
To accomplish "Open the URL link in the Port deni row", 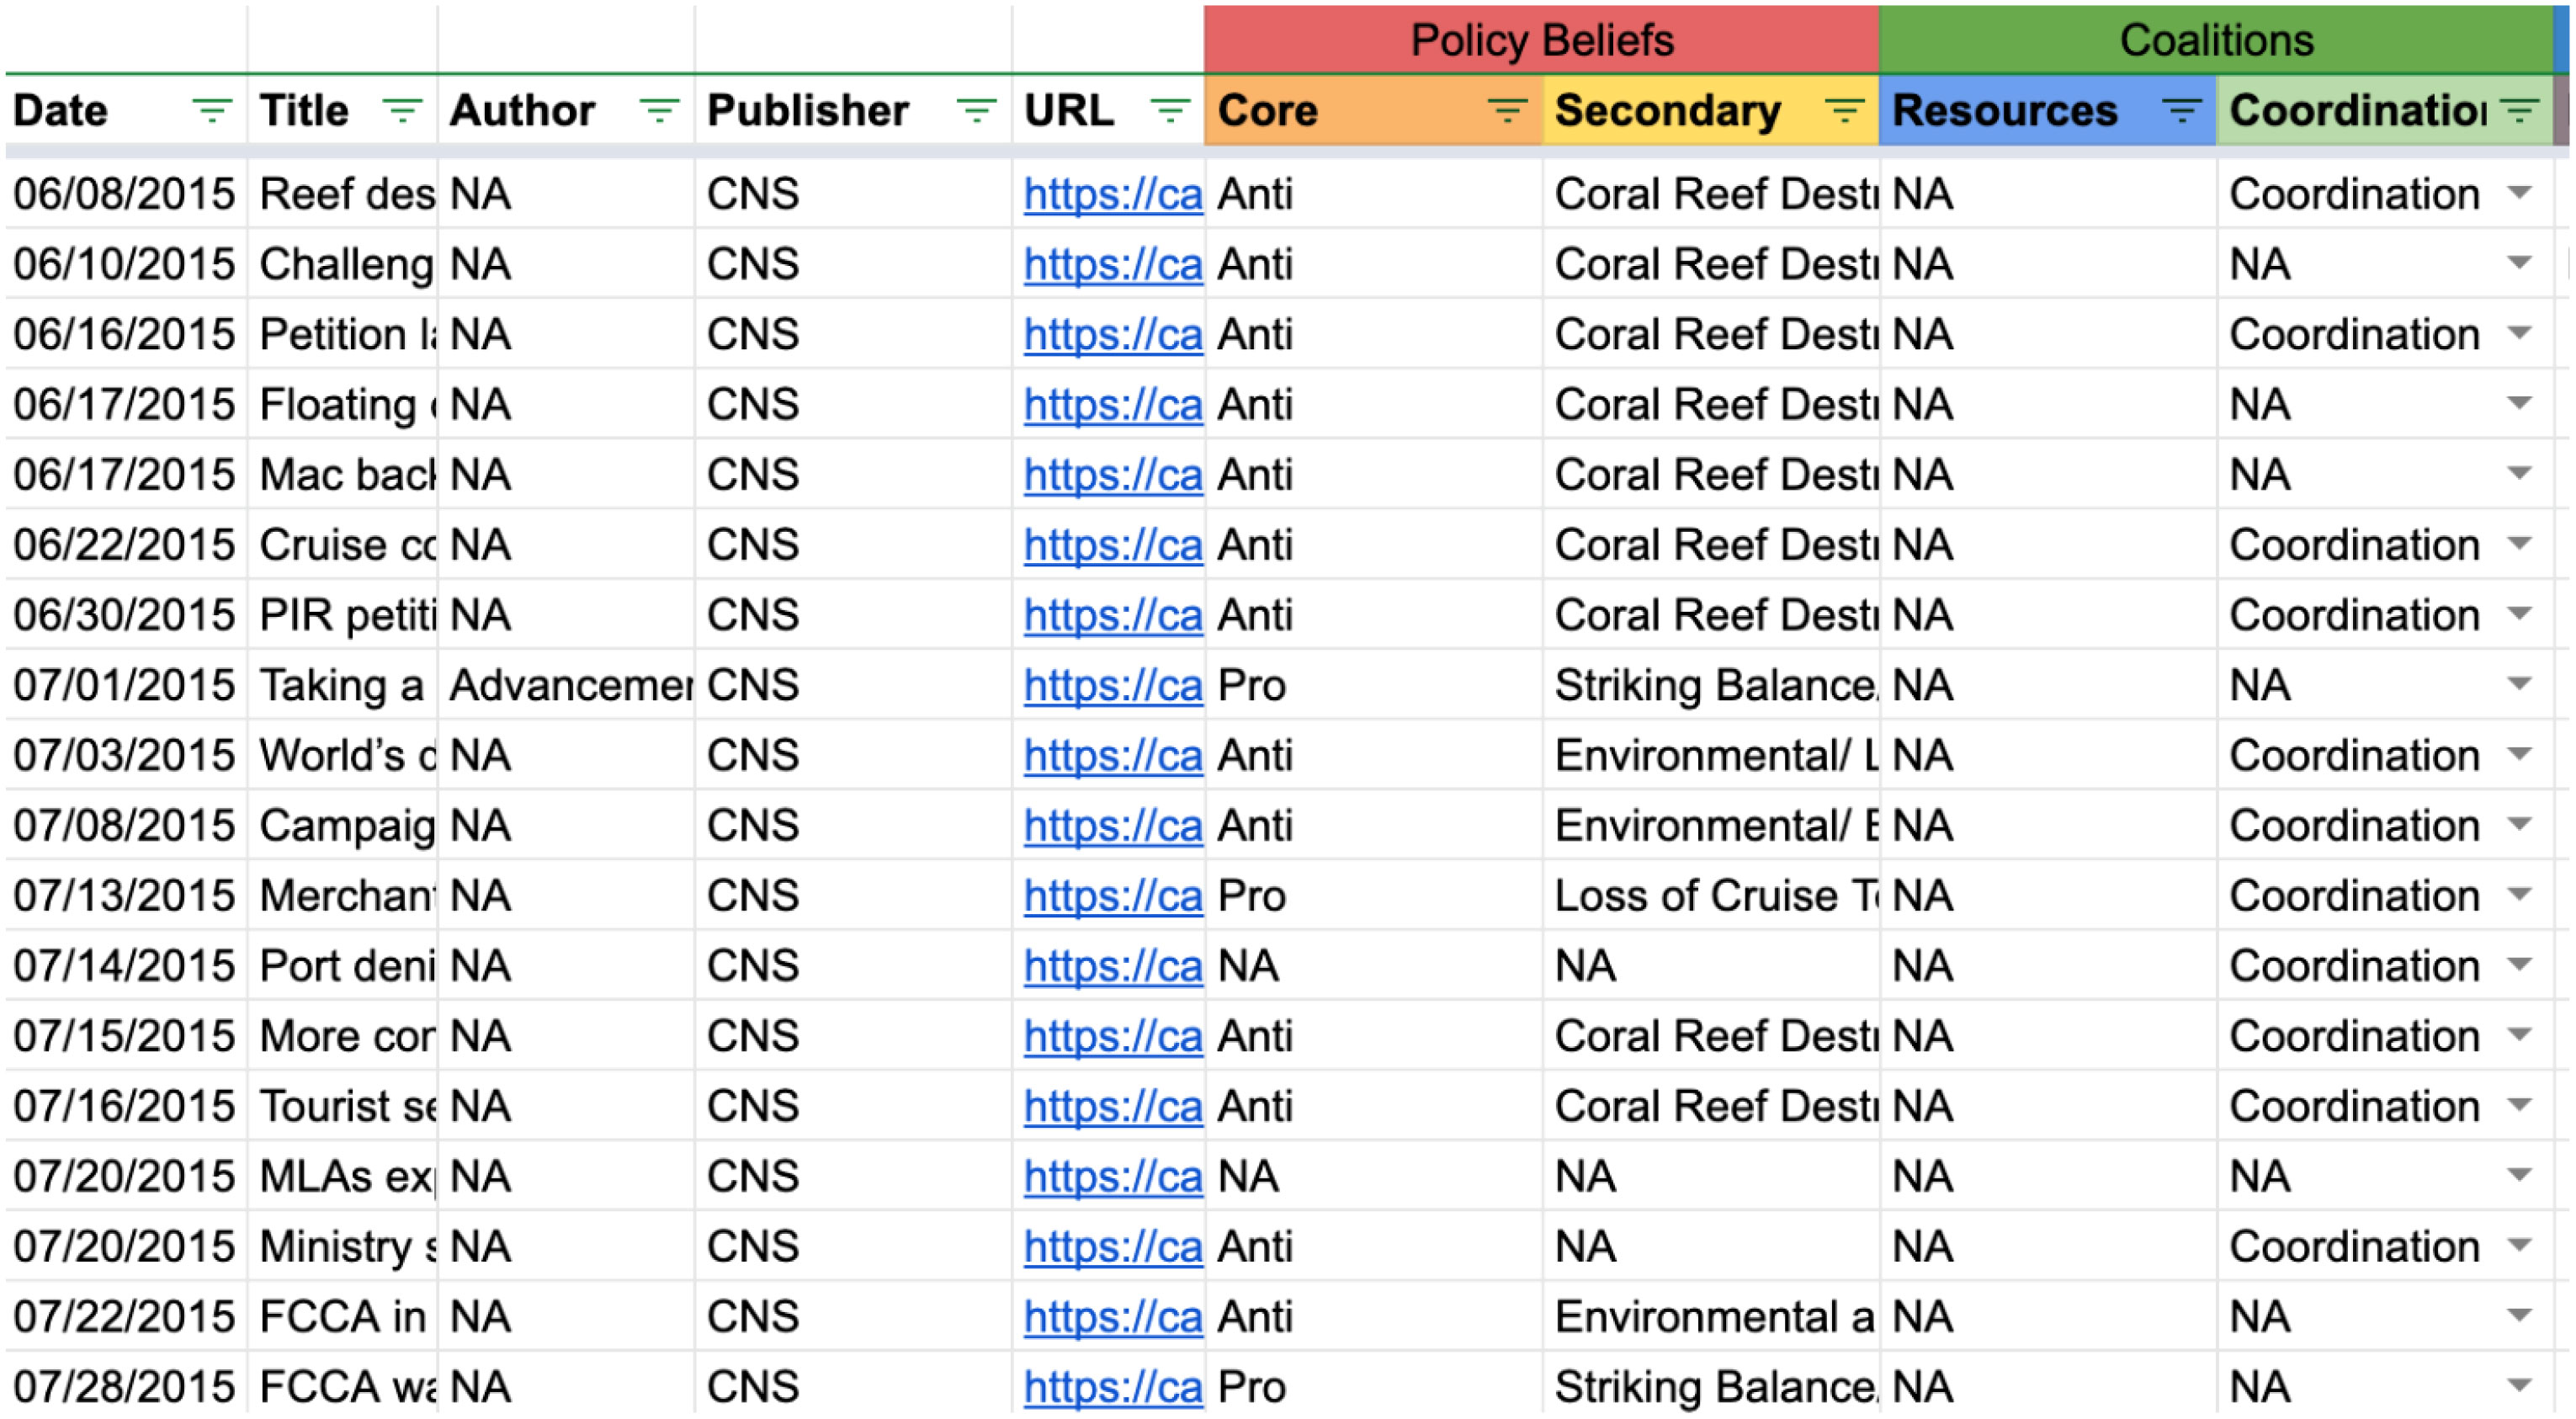I will pyautogui.click(x=1112, y=965).
